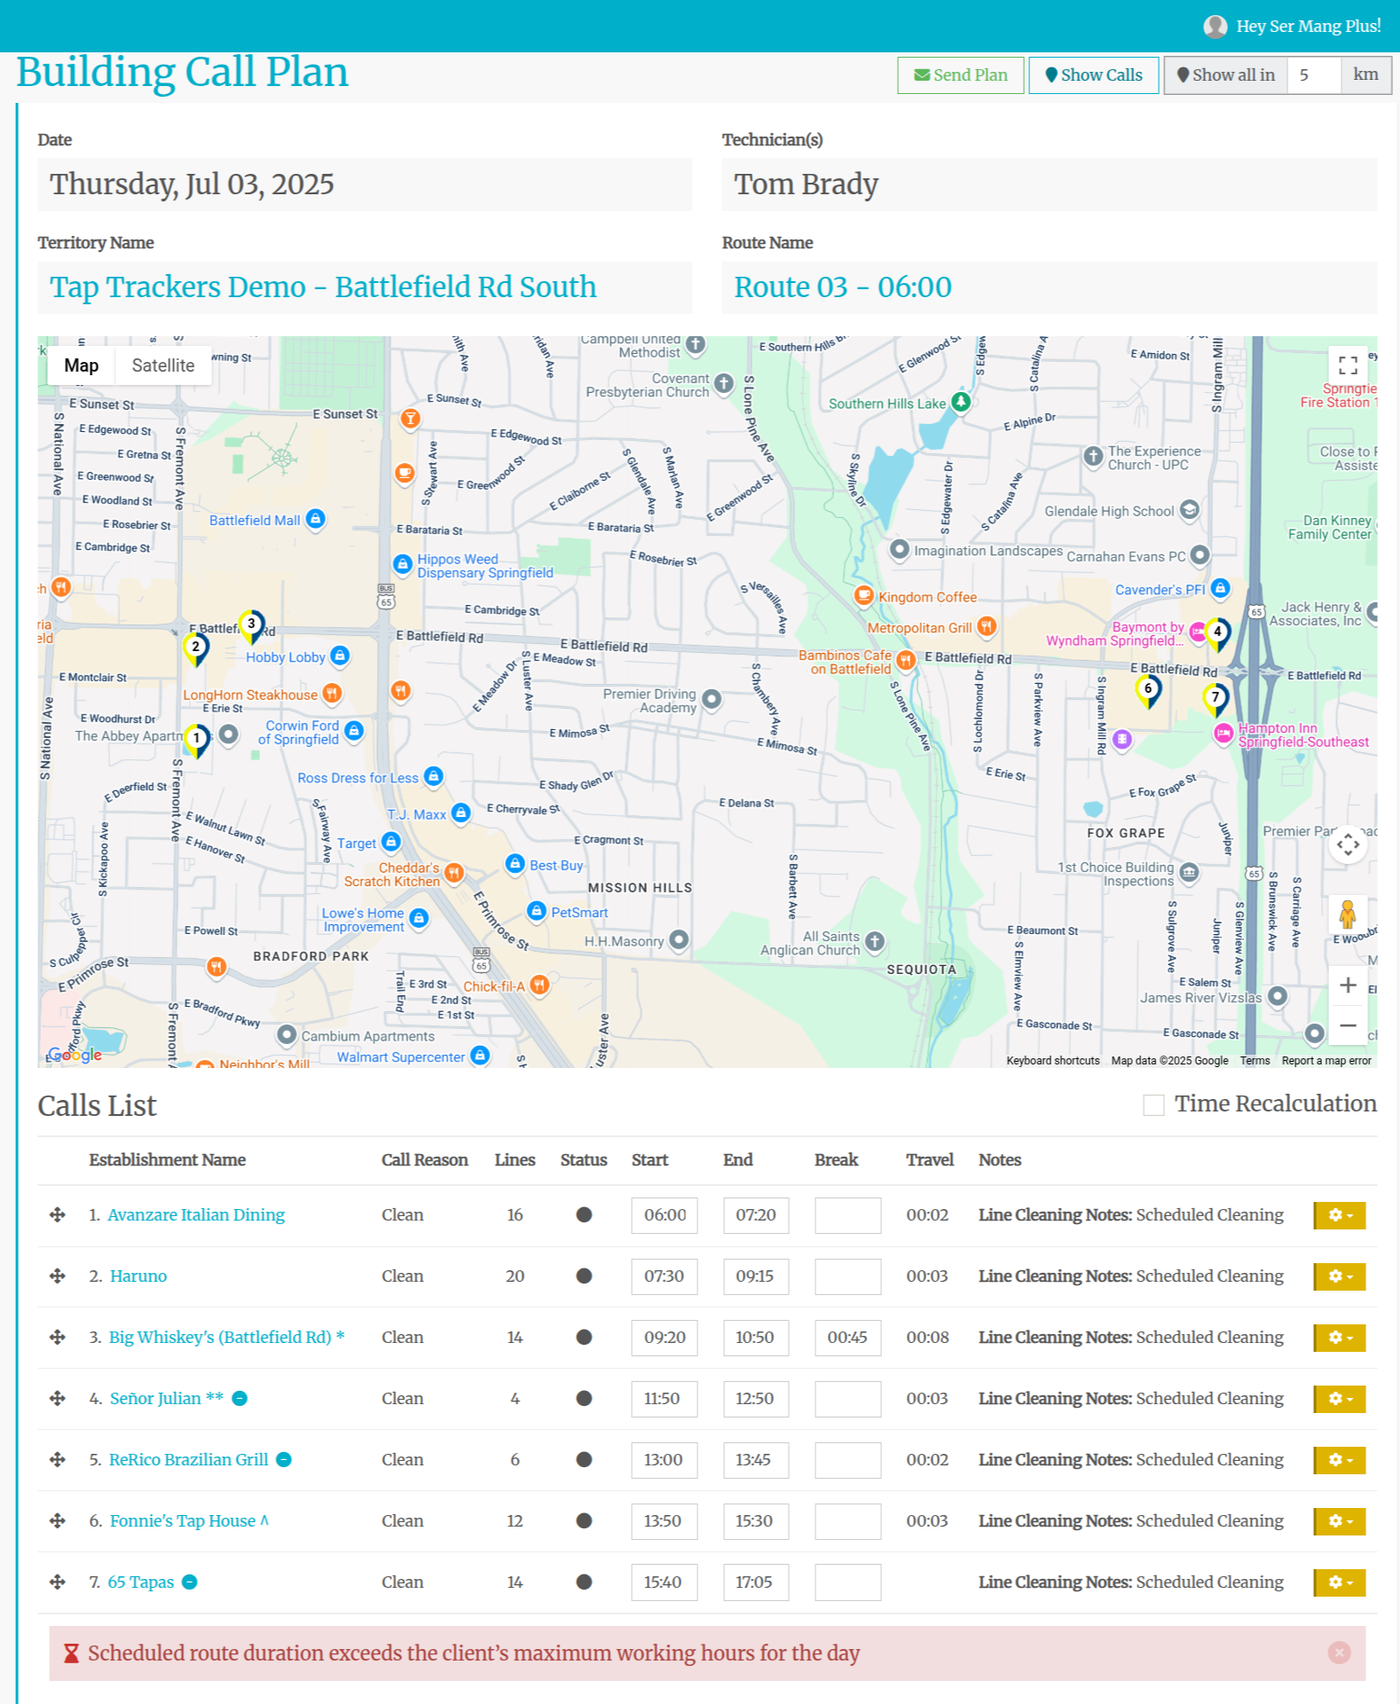The height and width of the screenshot is (1704, 1400).
Task: Click the move handle for Fonnie's Tap House
Action: pyautogui.click(x=57, y=1521)
